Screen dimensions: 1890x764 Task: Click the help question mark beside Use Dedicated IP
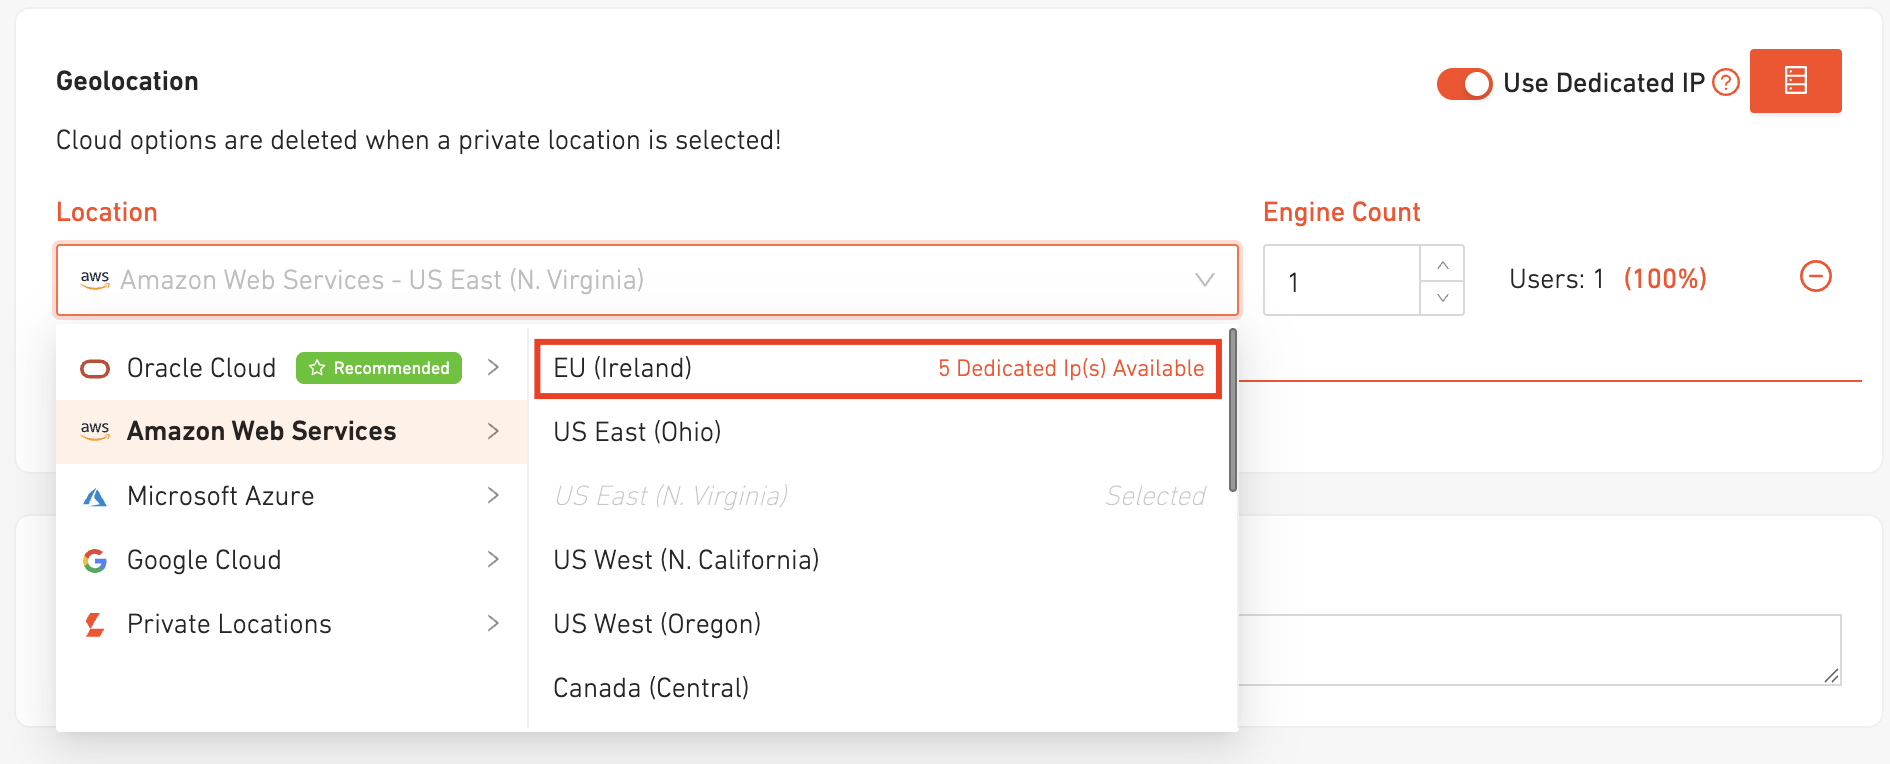coord(1726,82)
